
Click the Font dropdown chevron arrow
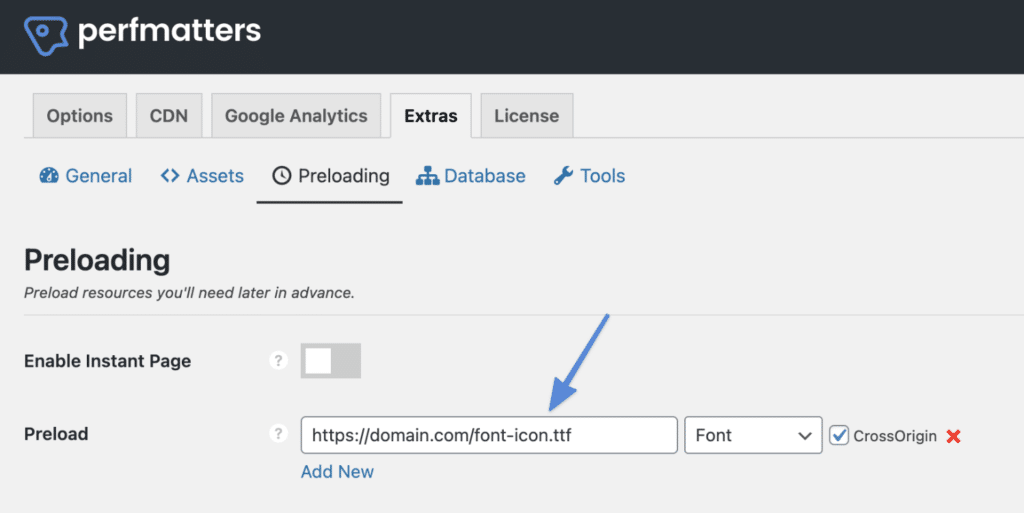pos(805,436)
